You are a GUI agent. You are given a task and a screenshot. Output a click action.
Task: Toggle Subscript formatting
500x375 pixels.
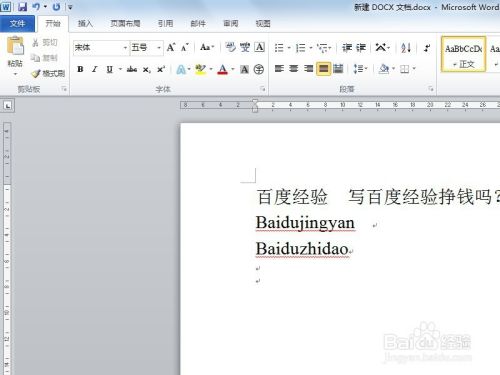(x=147, y=69)
